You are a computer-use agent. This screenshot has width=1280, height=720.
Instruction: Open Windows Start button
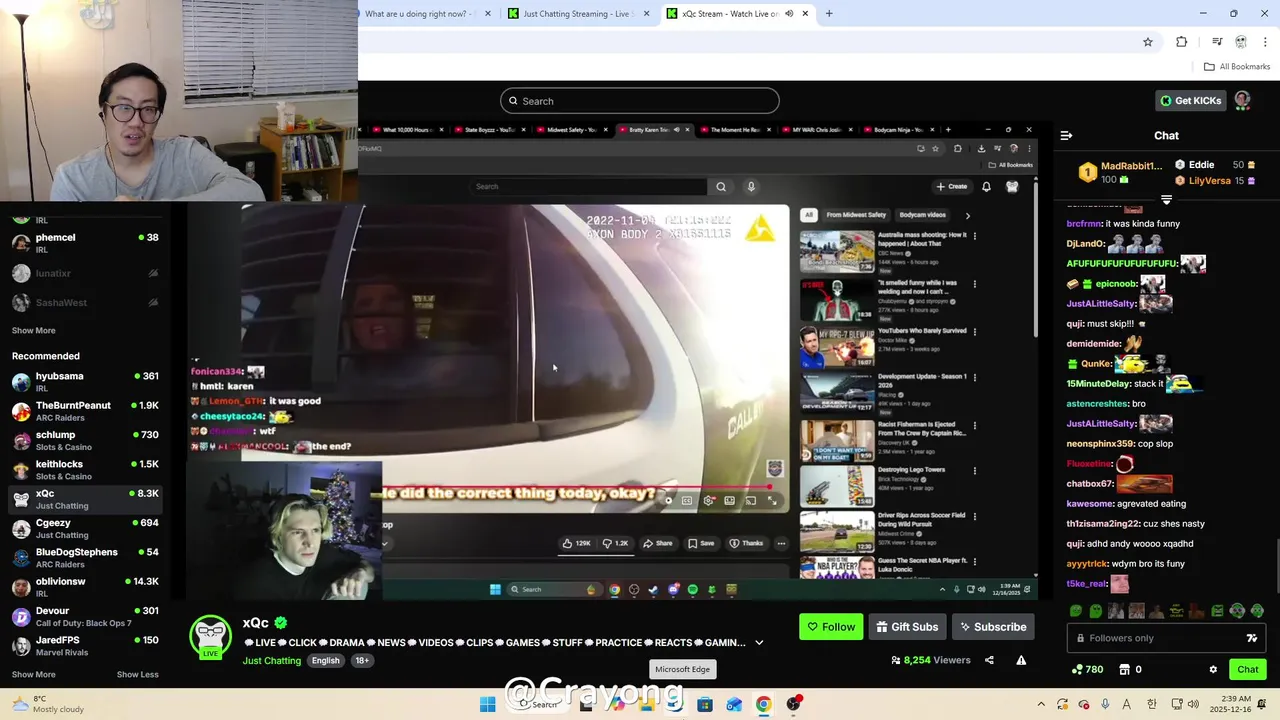(x=487, y=704)
